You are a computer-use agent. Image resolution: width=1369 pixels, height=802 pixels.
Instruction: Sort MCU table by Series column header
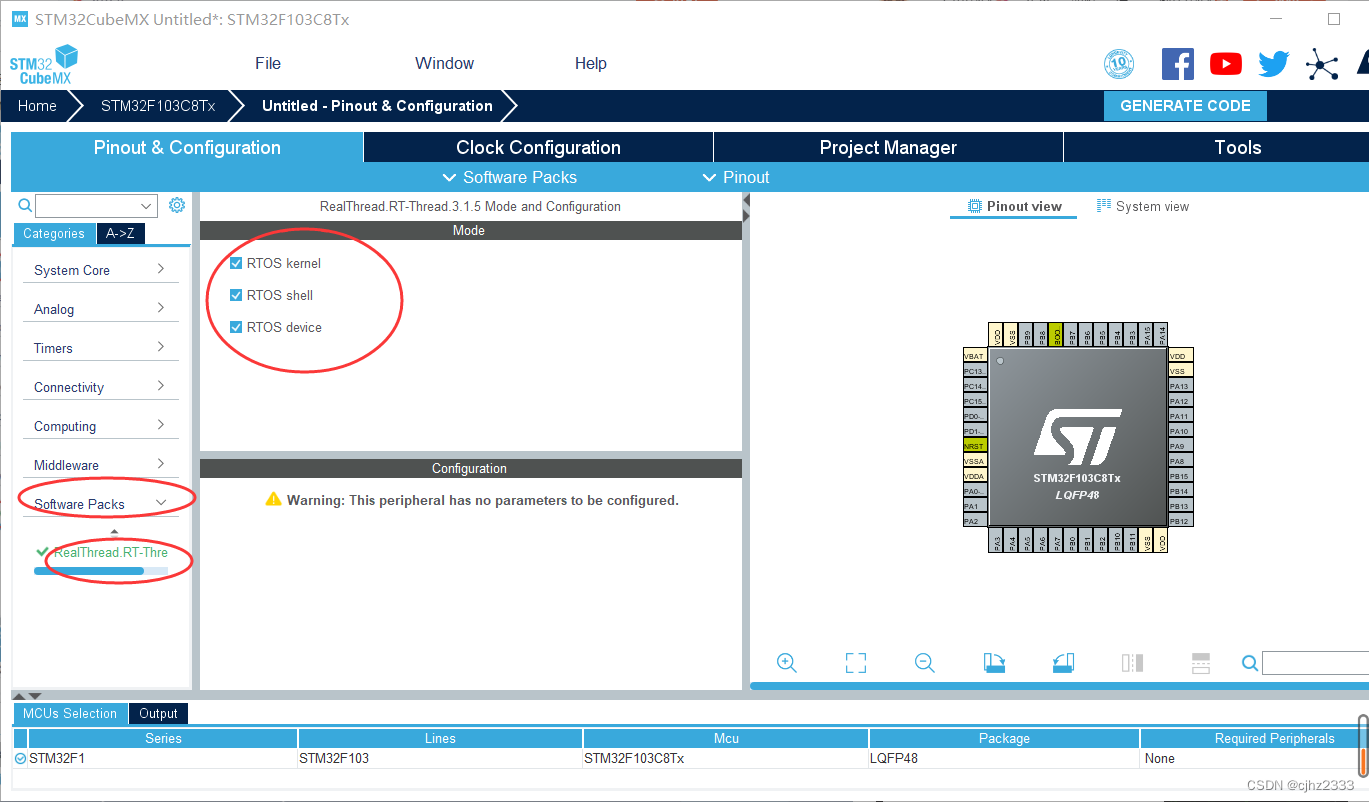163,738
